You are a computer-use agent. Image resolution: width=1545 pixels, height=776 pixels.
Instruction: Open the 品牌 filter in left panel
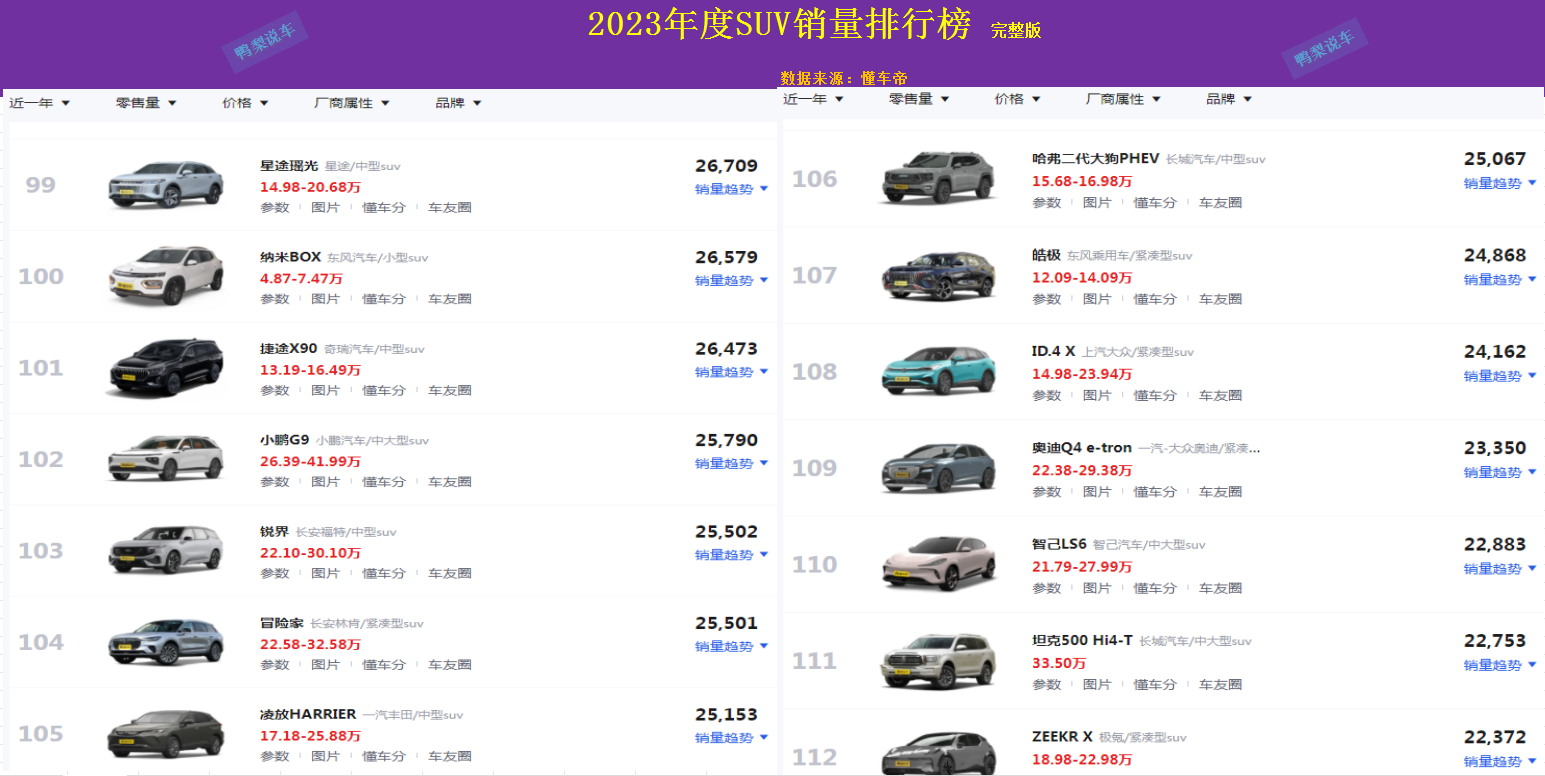coord(459,103)
